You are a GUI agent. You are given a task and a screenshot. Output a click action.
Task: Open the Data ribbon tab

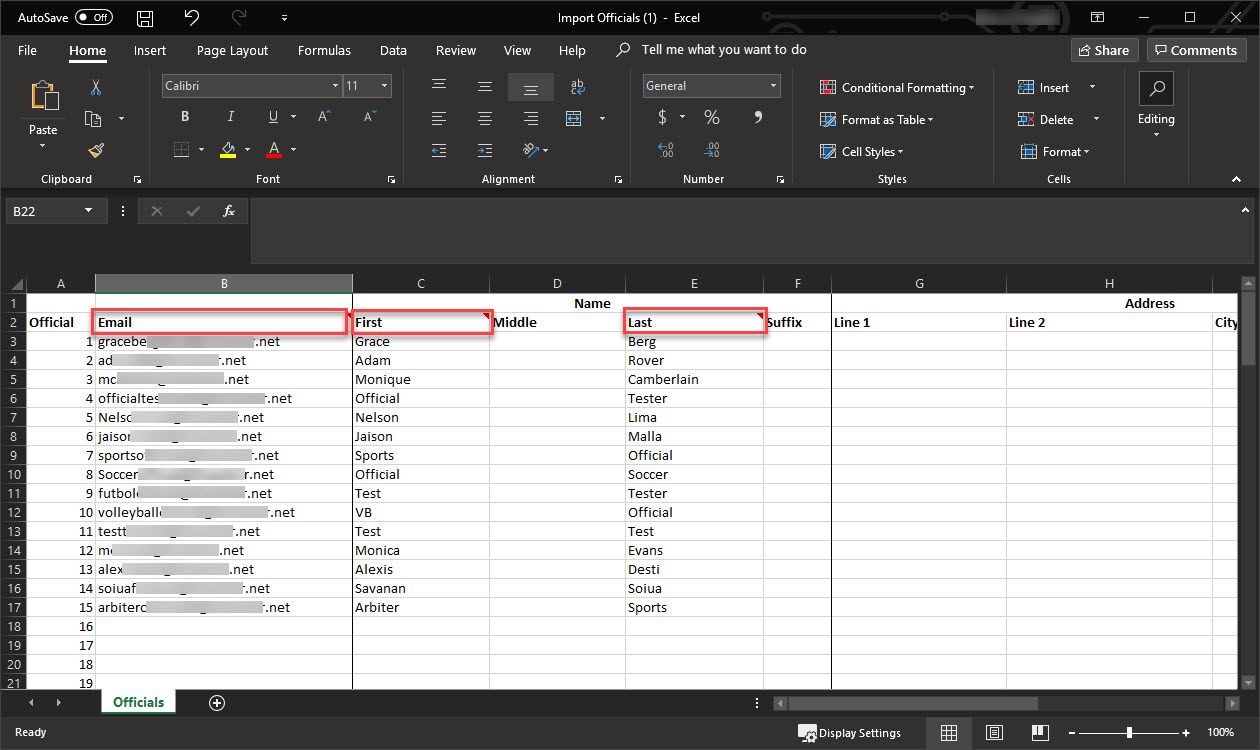point(393,50)
